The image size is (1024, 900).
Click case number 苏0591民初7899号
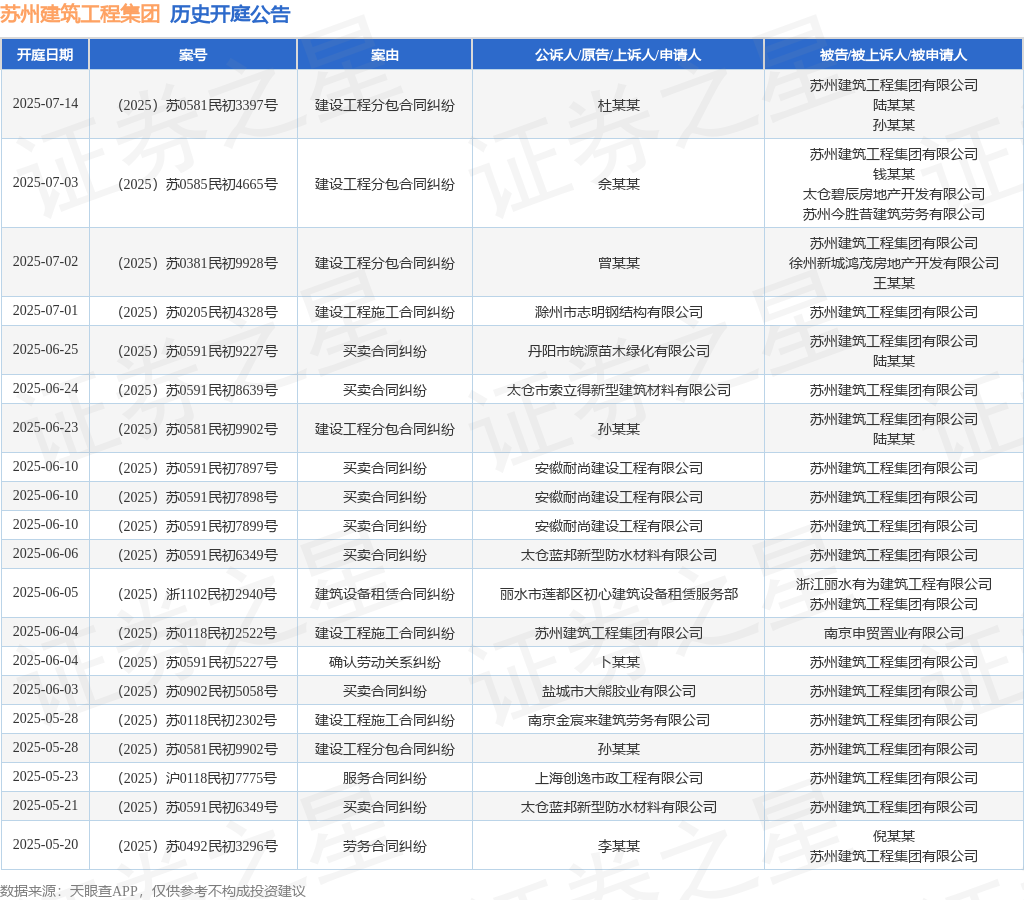(198, 526)
